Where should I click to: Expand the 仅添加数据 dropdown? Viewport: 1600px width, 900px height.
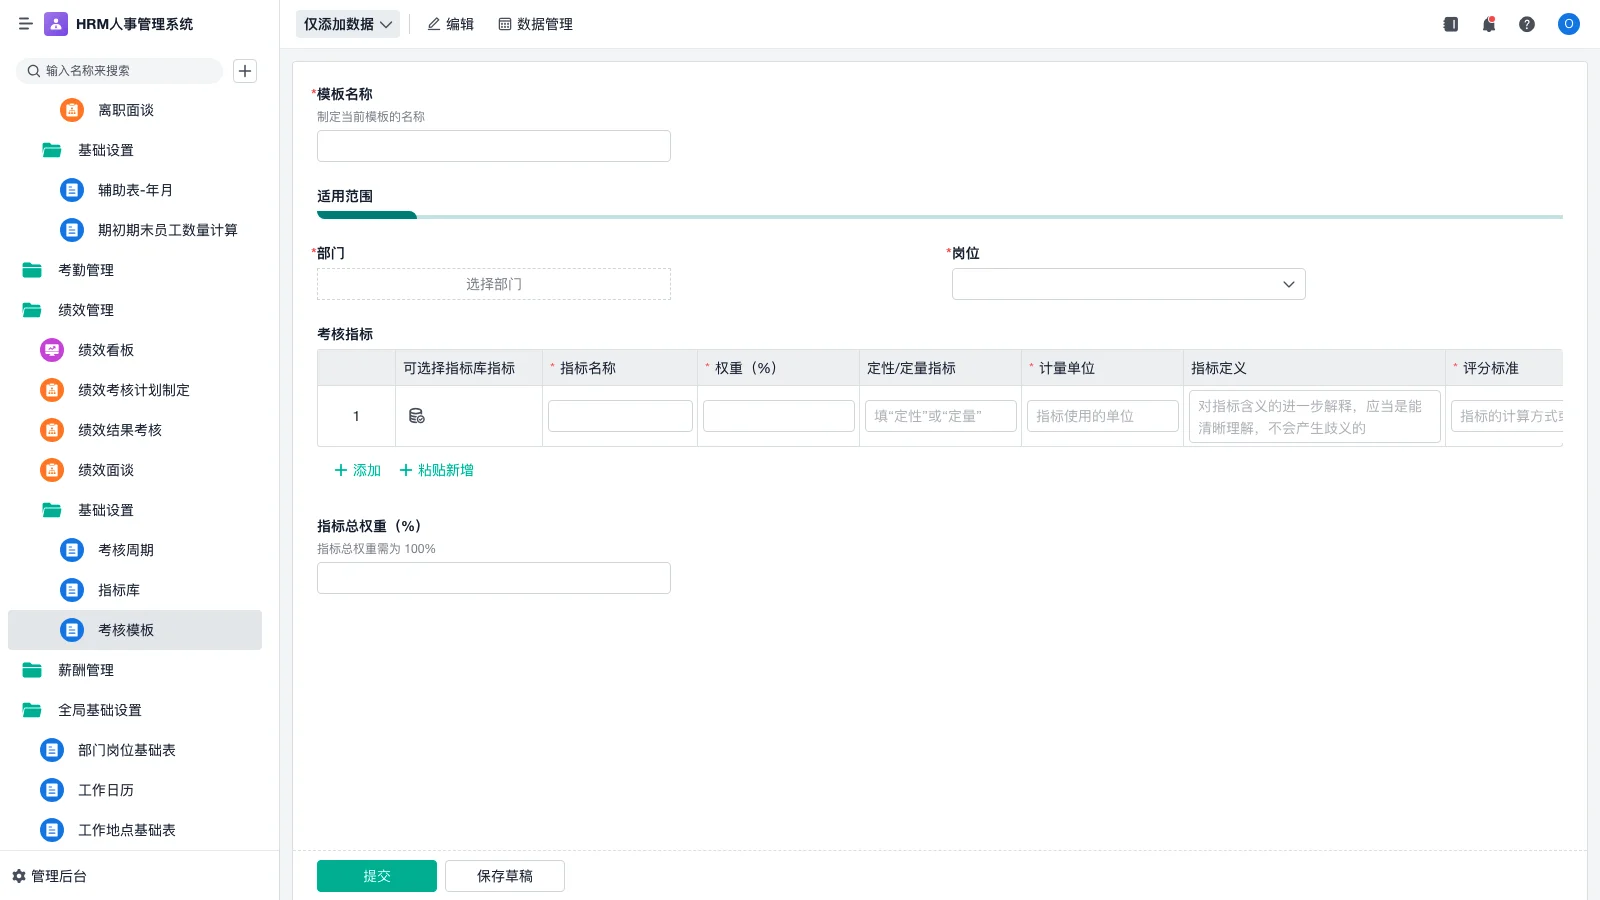point(347,24)
